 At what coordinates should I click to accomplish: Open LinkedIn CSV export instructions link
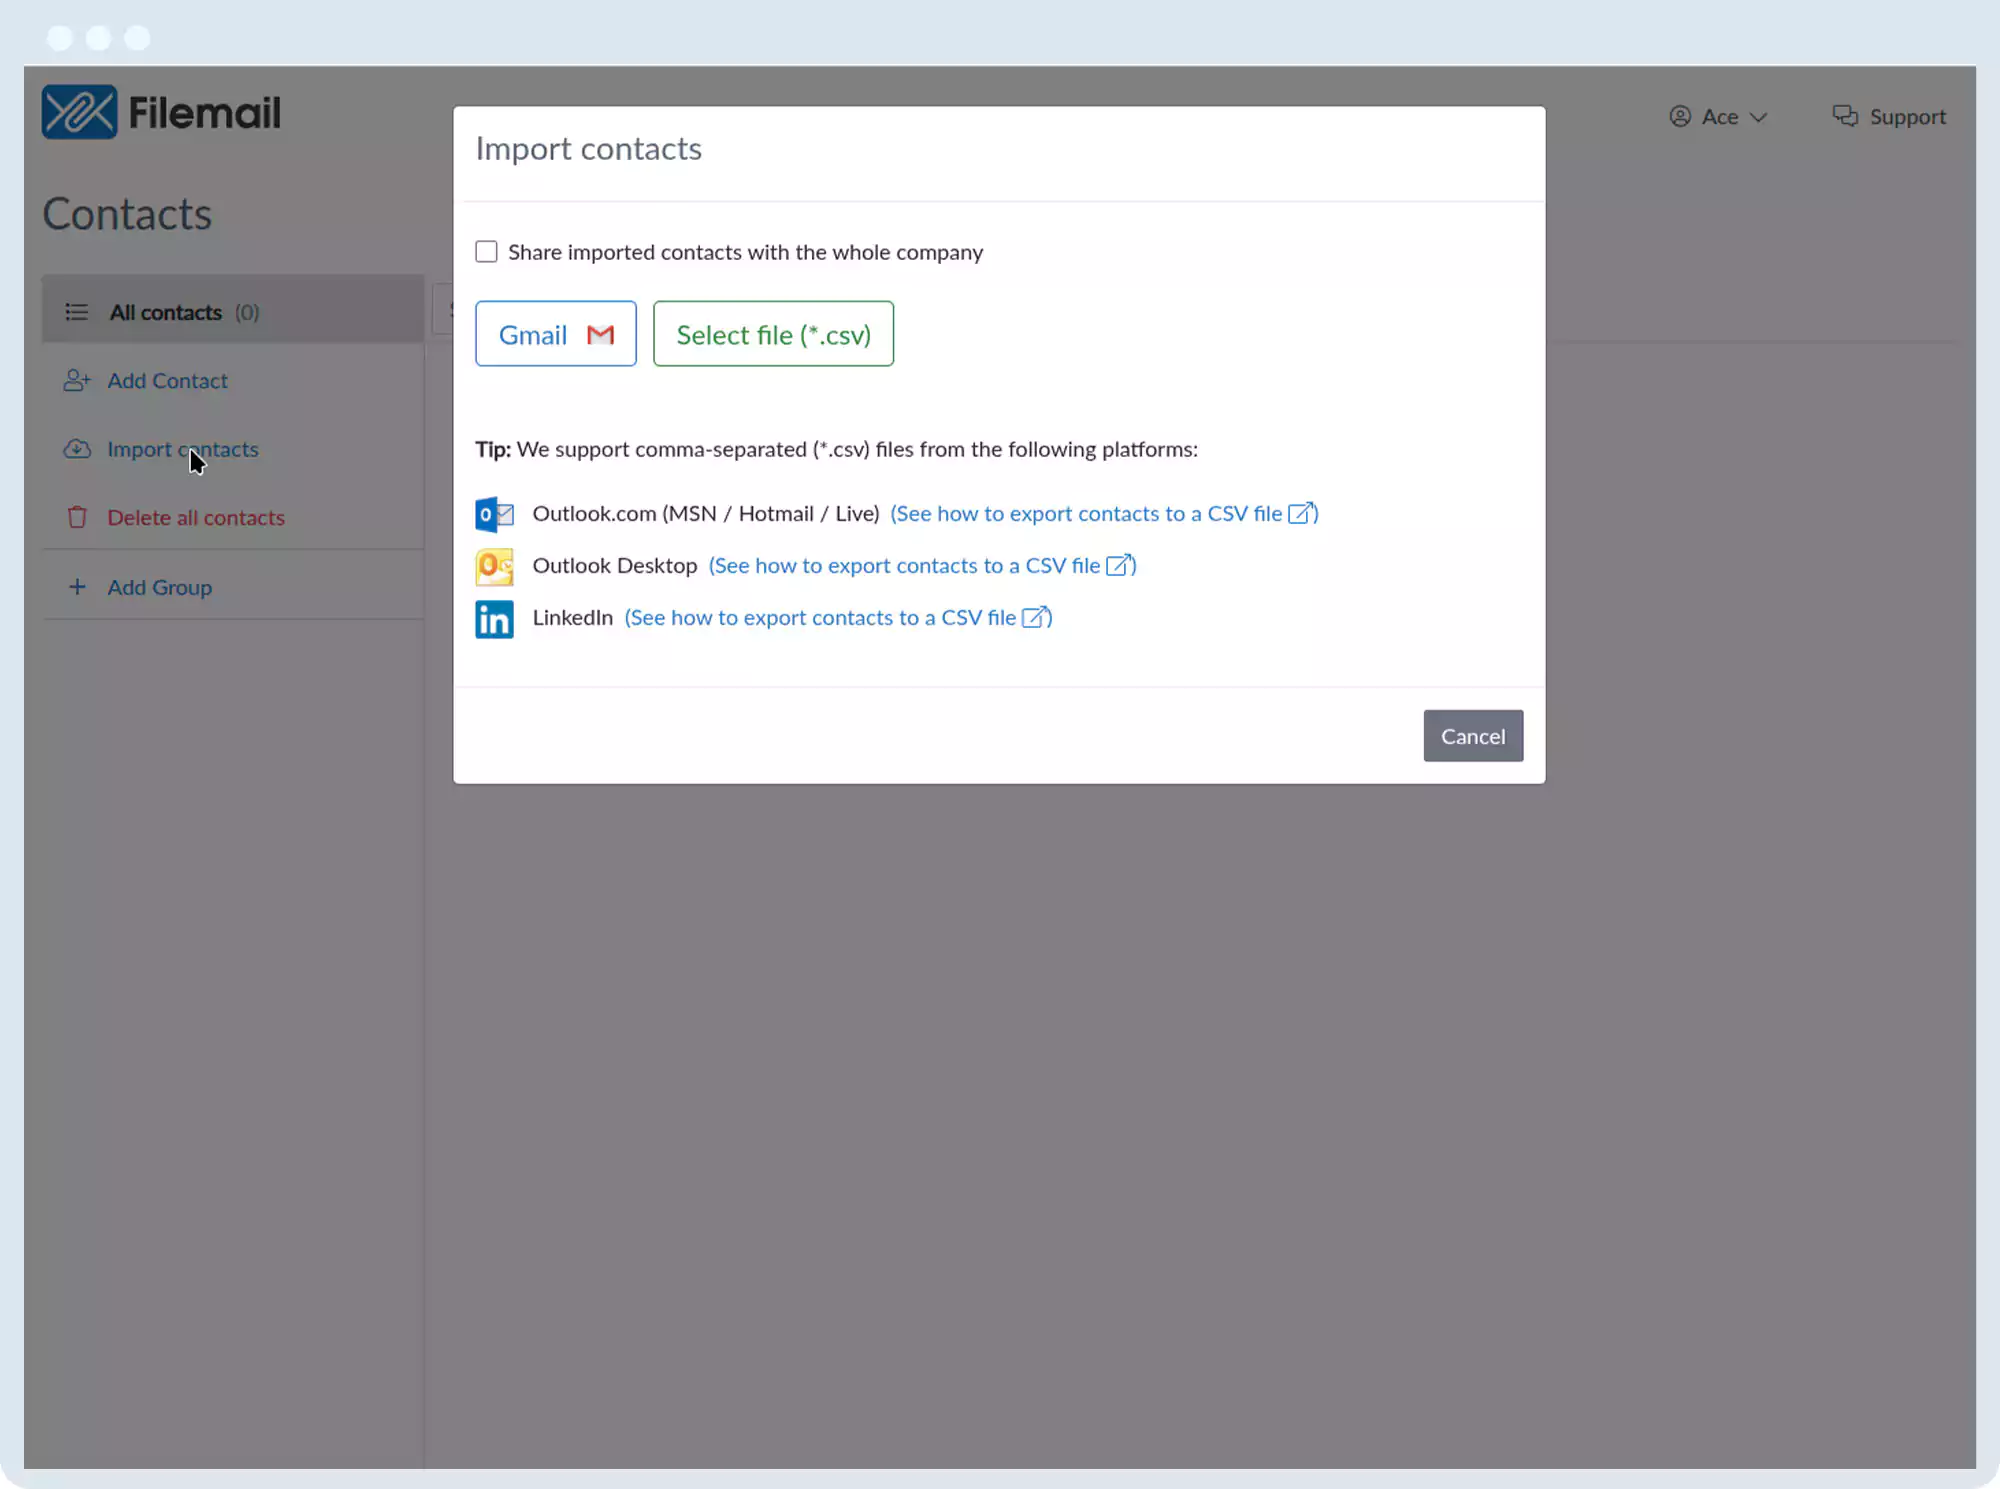coord(837,618)
